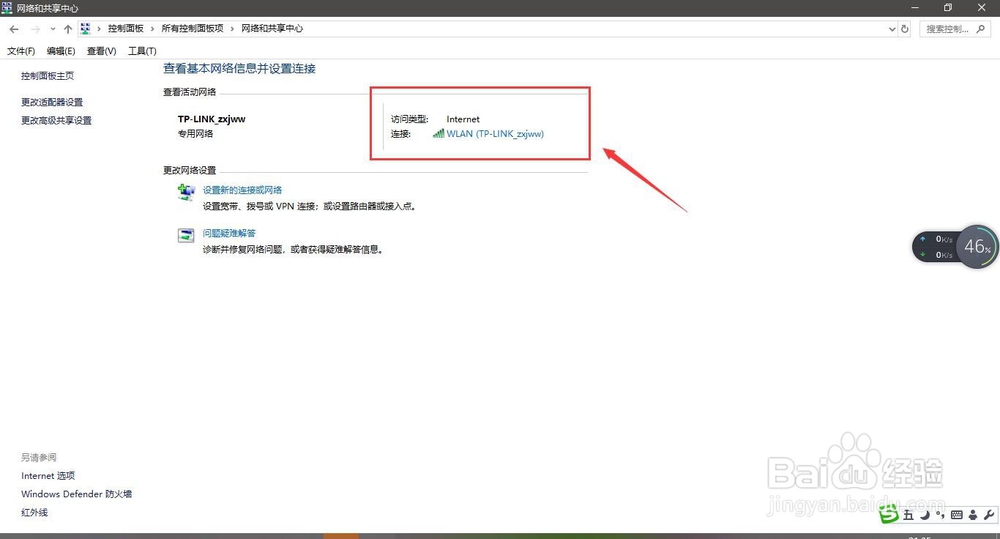Open the soft keyboard icon in IME bar

(x=957, y=515)
